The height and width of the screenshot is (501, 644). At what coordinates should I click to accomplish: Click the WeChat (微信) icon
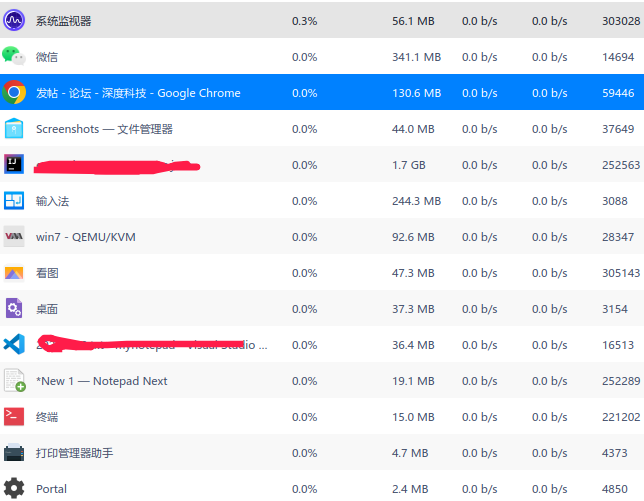click(14, 57)
